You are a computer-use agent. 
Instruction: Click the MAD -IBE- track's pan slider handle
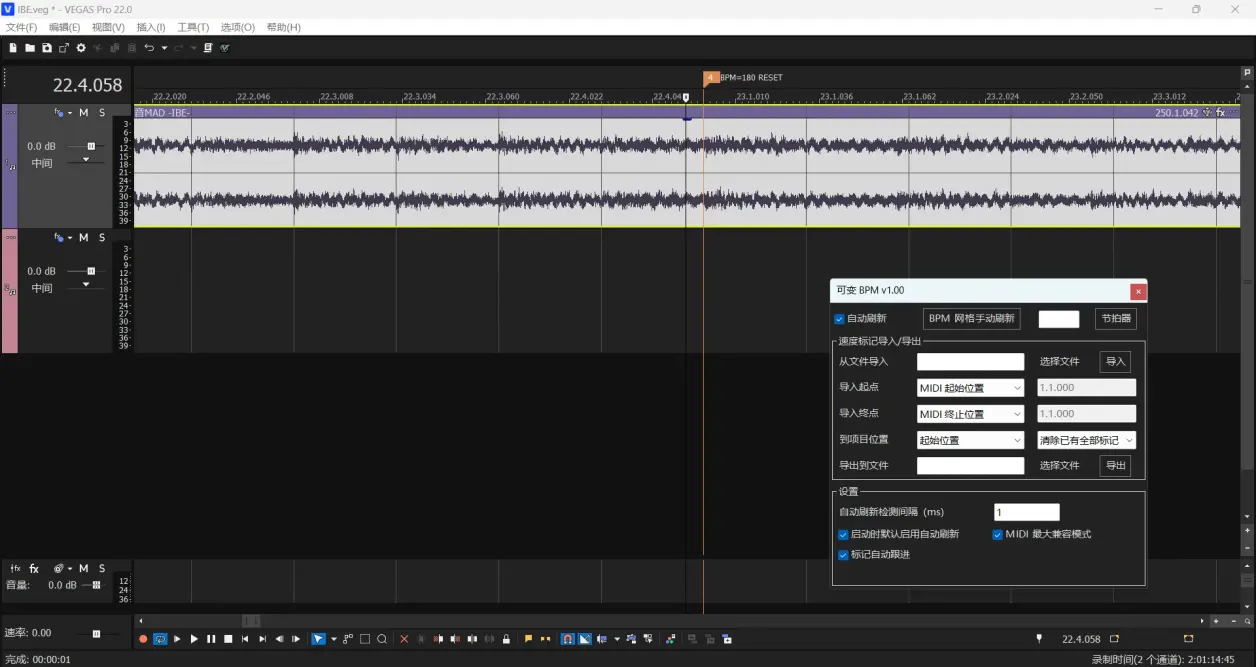point(85,160)
